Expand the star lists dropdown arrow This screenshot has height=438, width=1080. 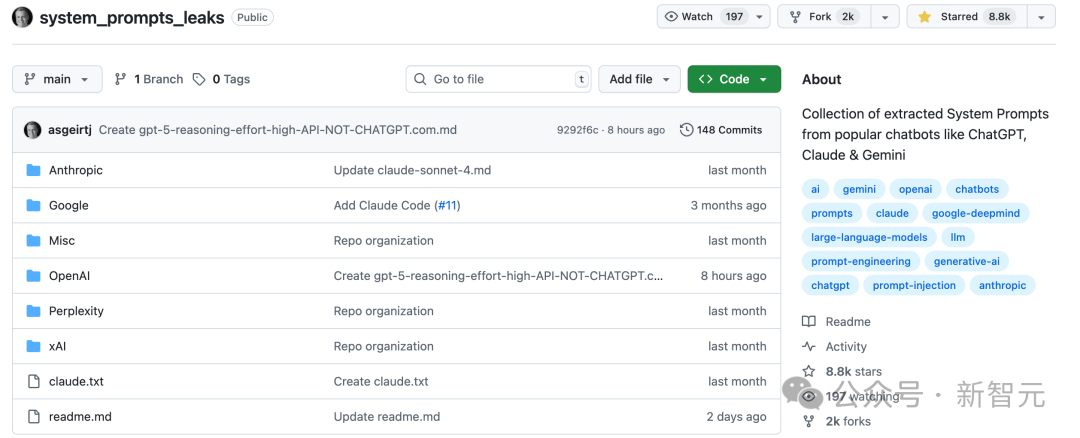tap(1041, 17)
